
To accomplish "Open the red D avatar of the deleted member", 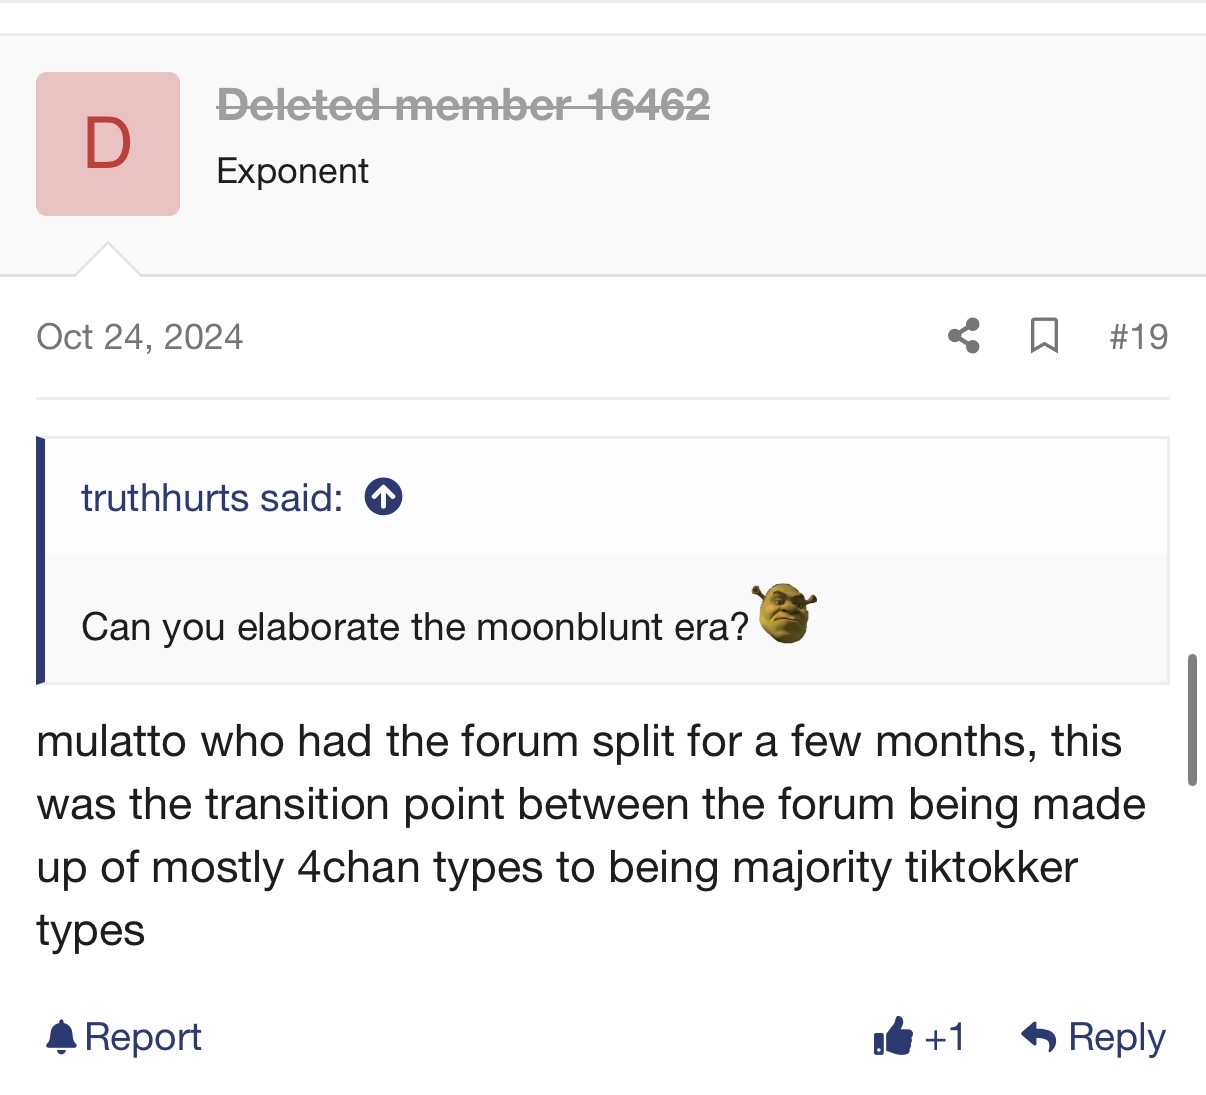I will click(108, 144).
